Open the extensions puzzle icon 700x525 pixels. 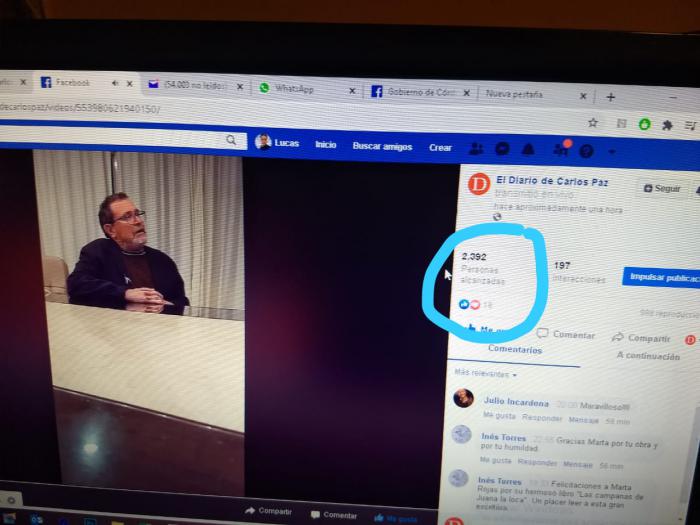[667, 125]
